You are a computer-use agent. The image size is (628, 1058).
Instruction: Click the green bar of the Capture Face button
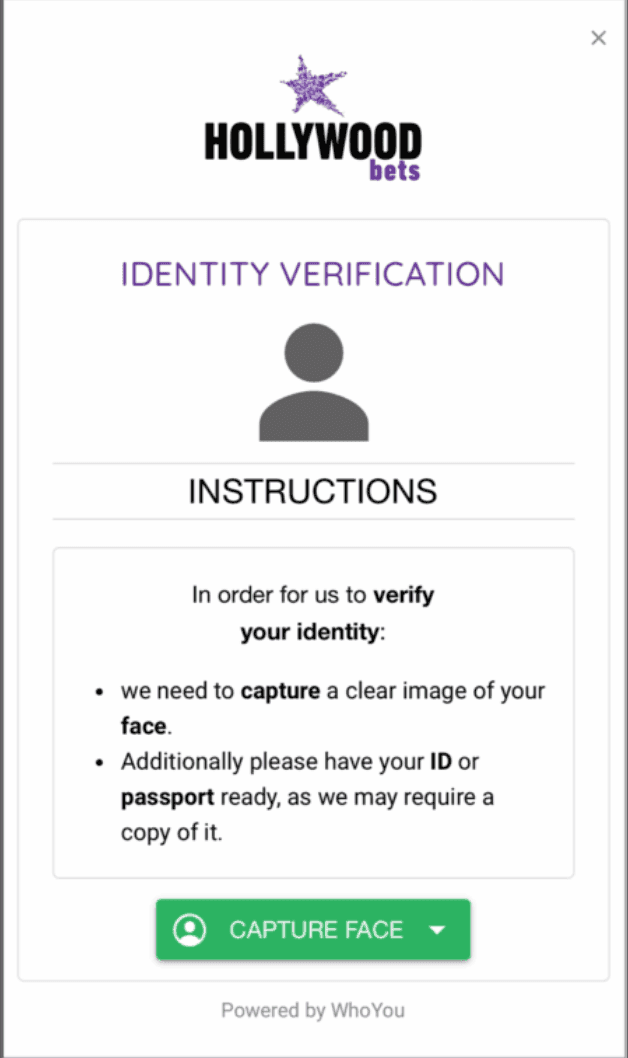tap(313, 929)
